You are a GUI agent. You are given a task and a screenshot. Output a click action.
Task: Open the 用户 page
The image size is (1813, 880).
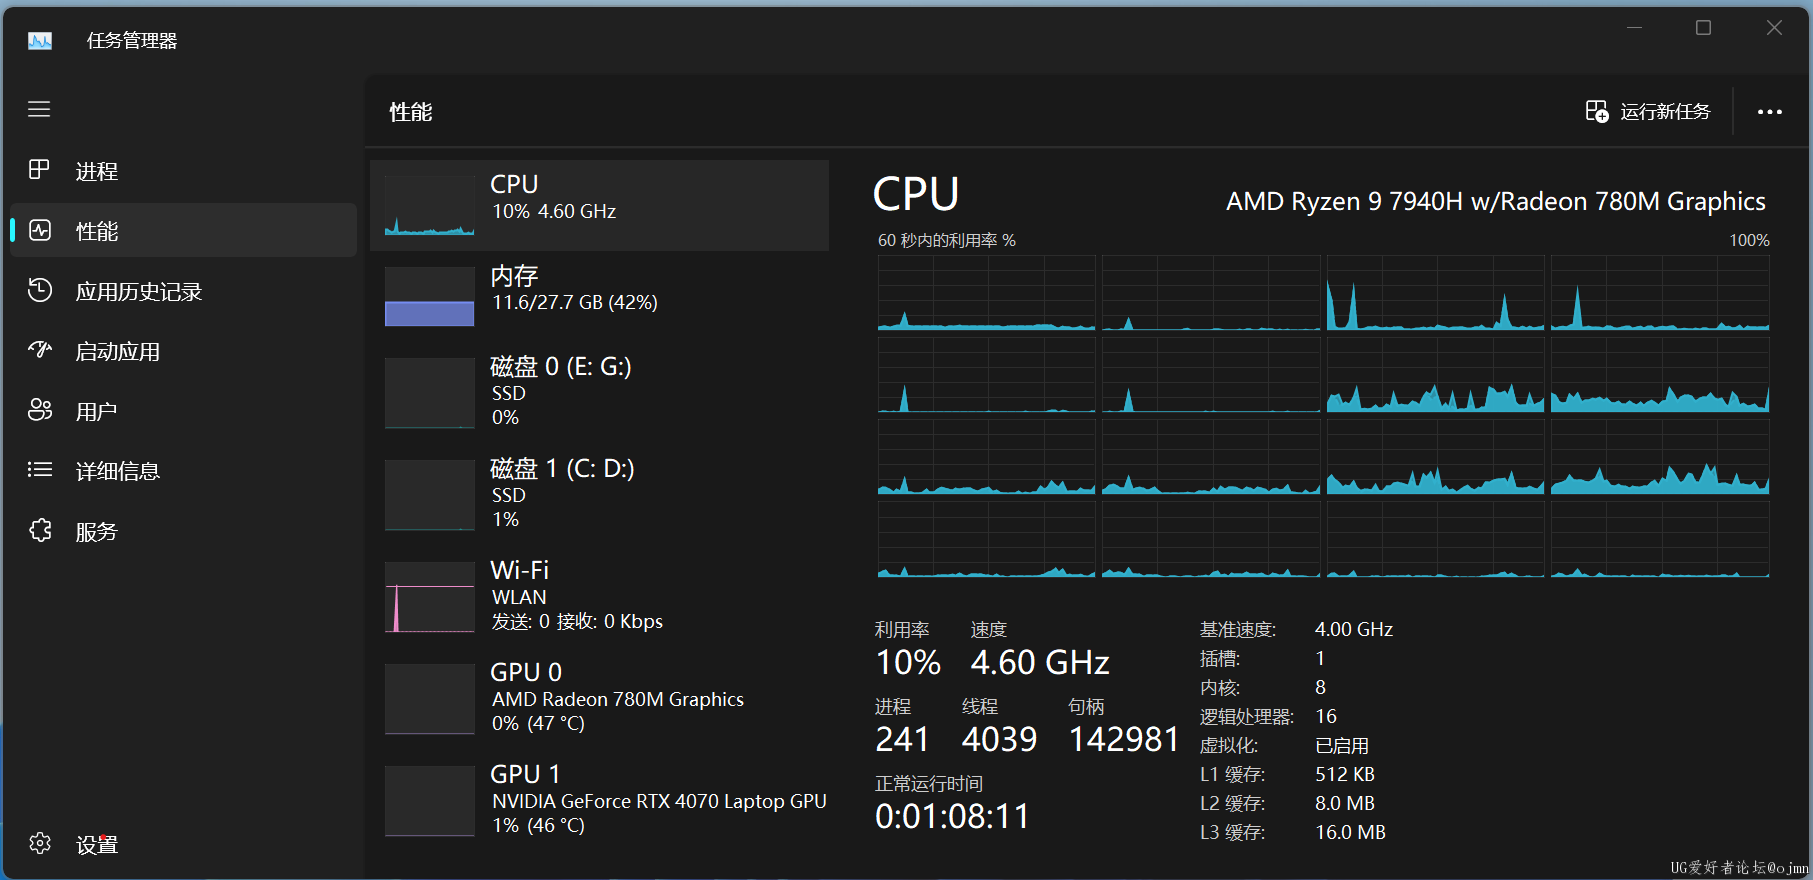(x=183, y=411)
